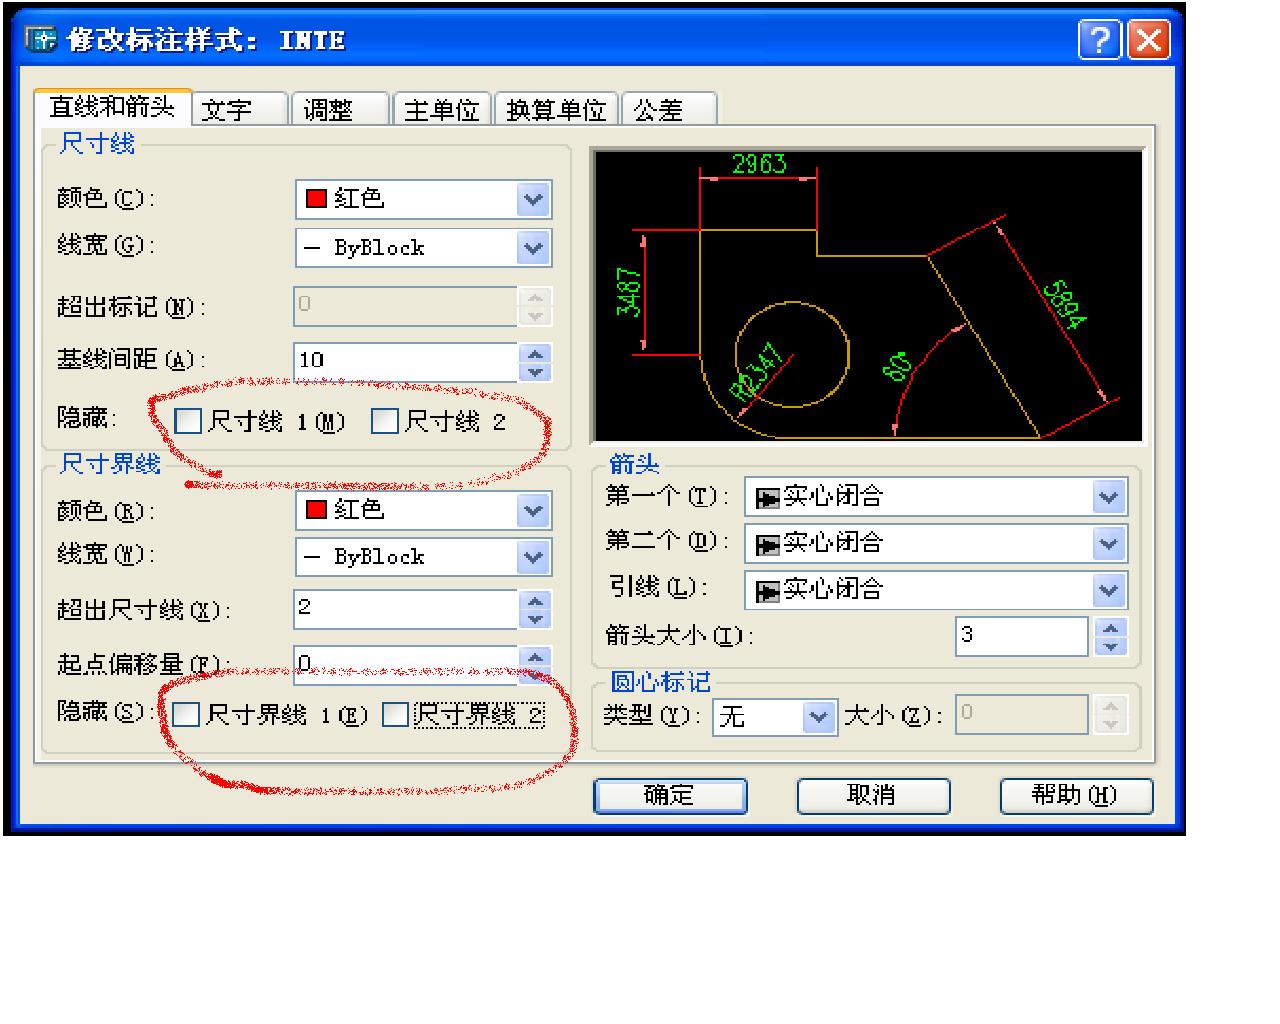The image size is (1280, 1024).
Task: Click the 第二个 solid closed arrowhead icon
Action: coord(768,545)
